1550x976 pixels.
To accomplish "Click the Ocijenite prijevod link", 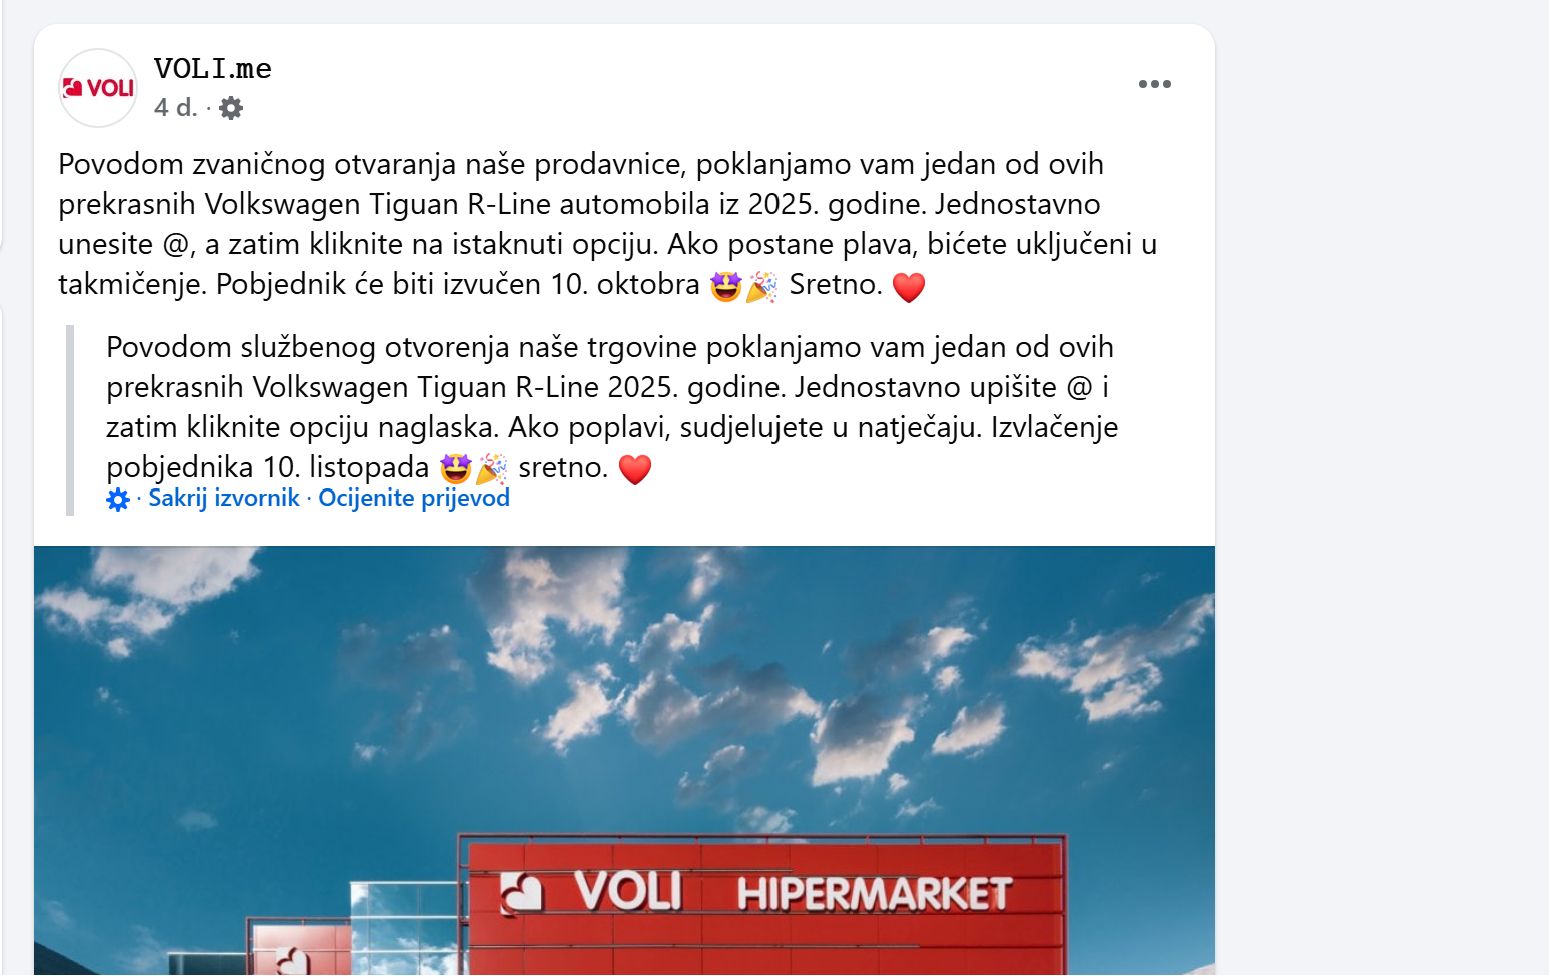I will click(414, 498).
